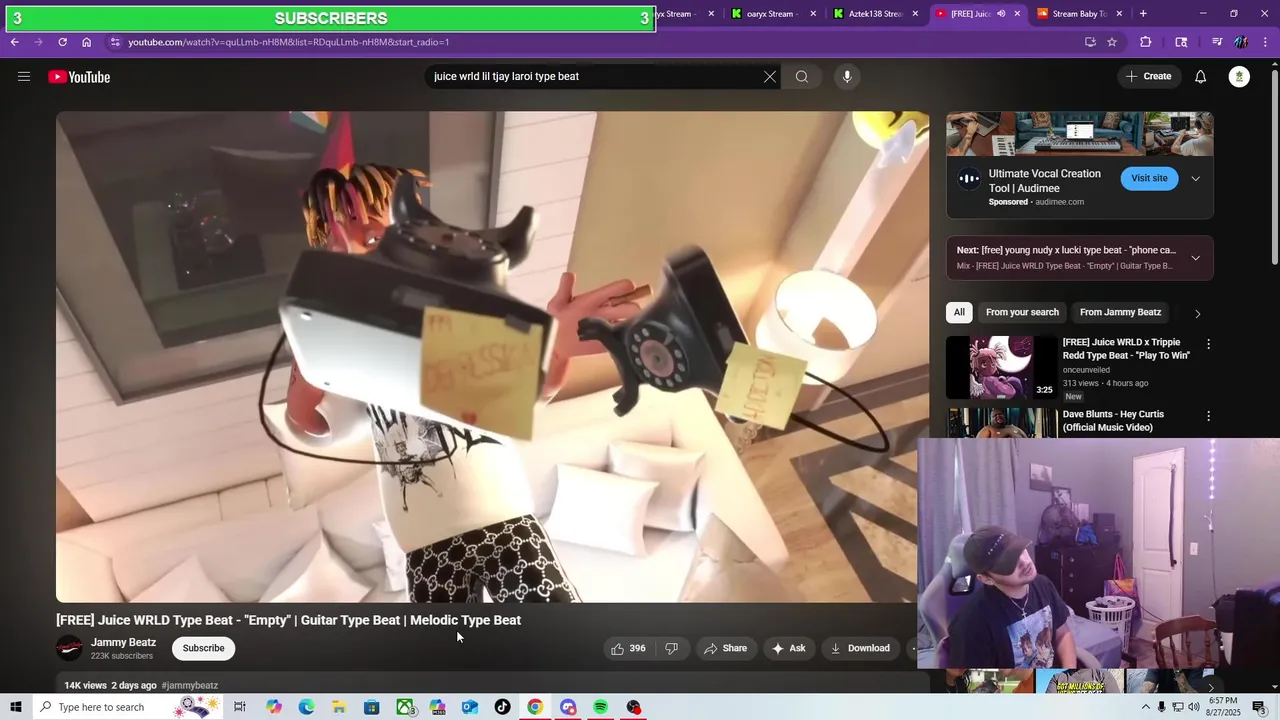Download the video
Screen dimensions: 1280x720
pos(860,648)
